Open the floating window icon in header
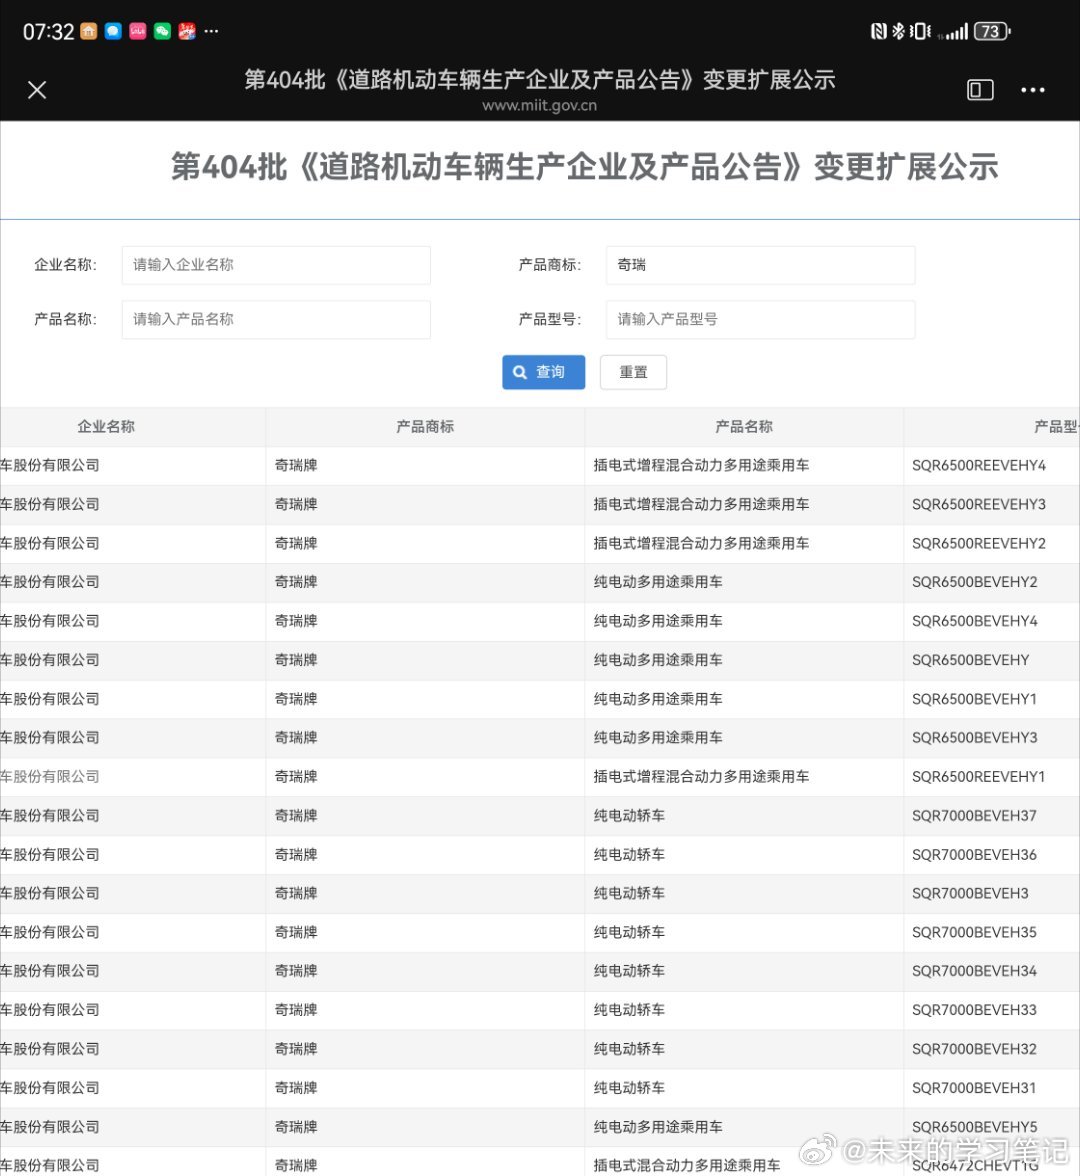The image size is (1080, 1176). tap(980, 90)
